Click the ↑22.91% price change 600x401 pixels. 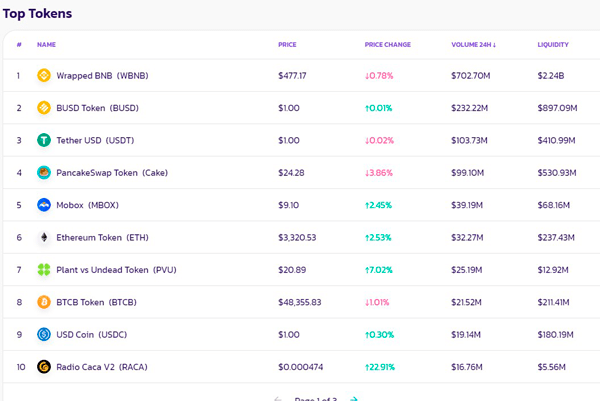tap(380, 367)
